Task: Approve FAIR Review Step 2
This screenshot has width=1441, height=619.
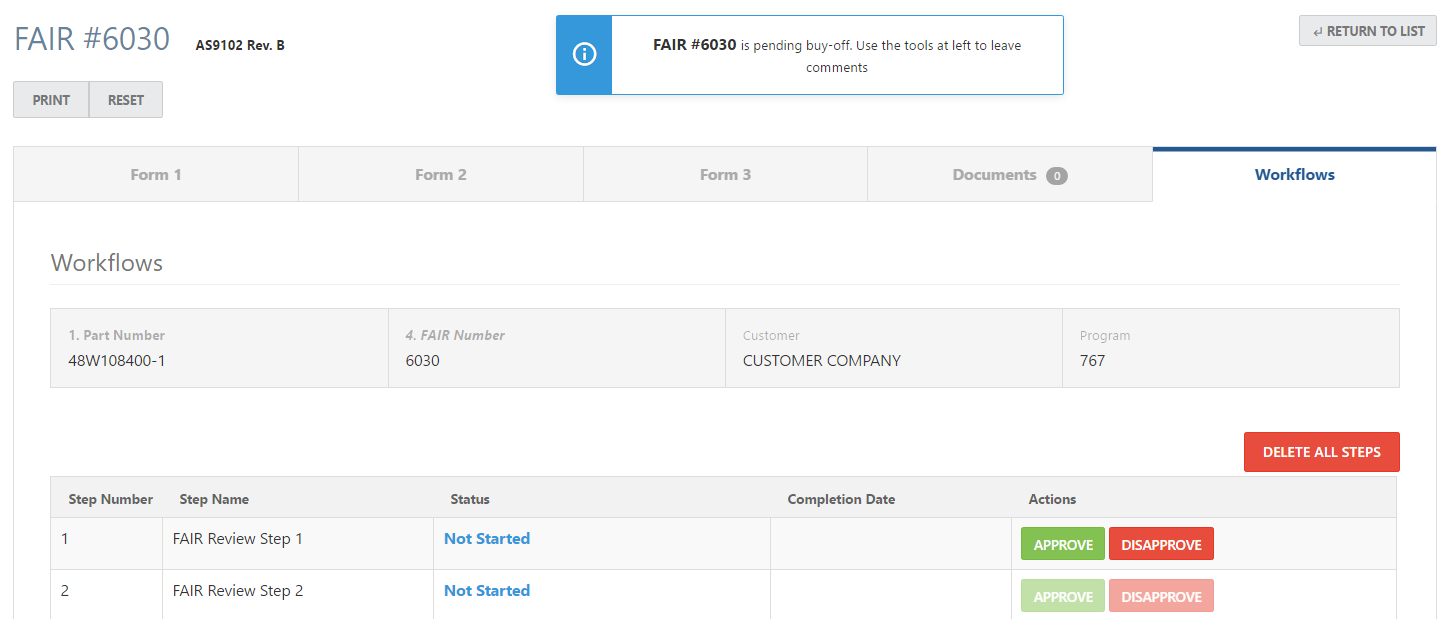Action: (1063, 597)
